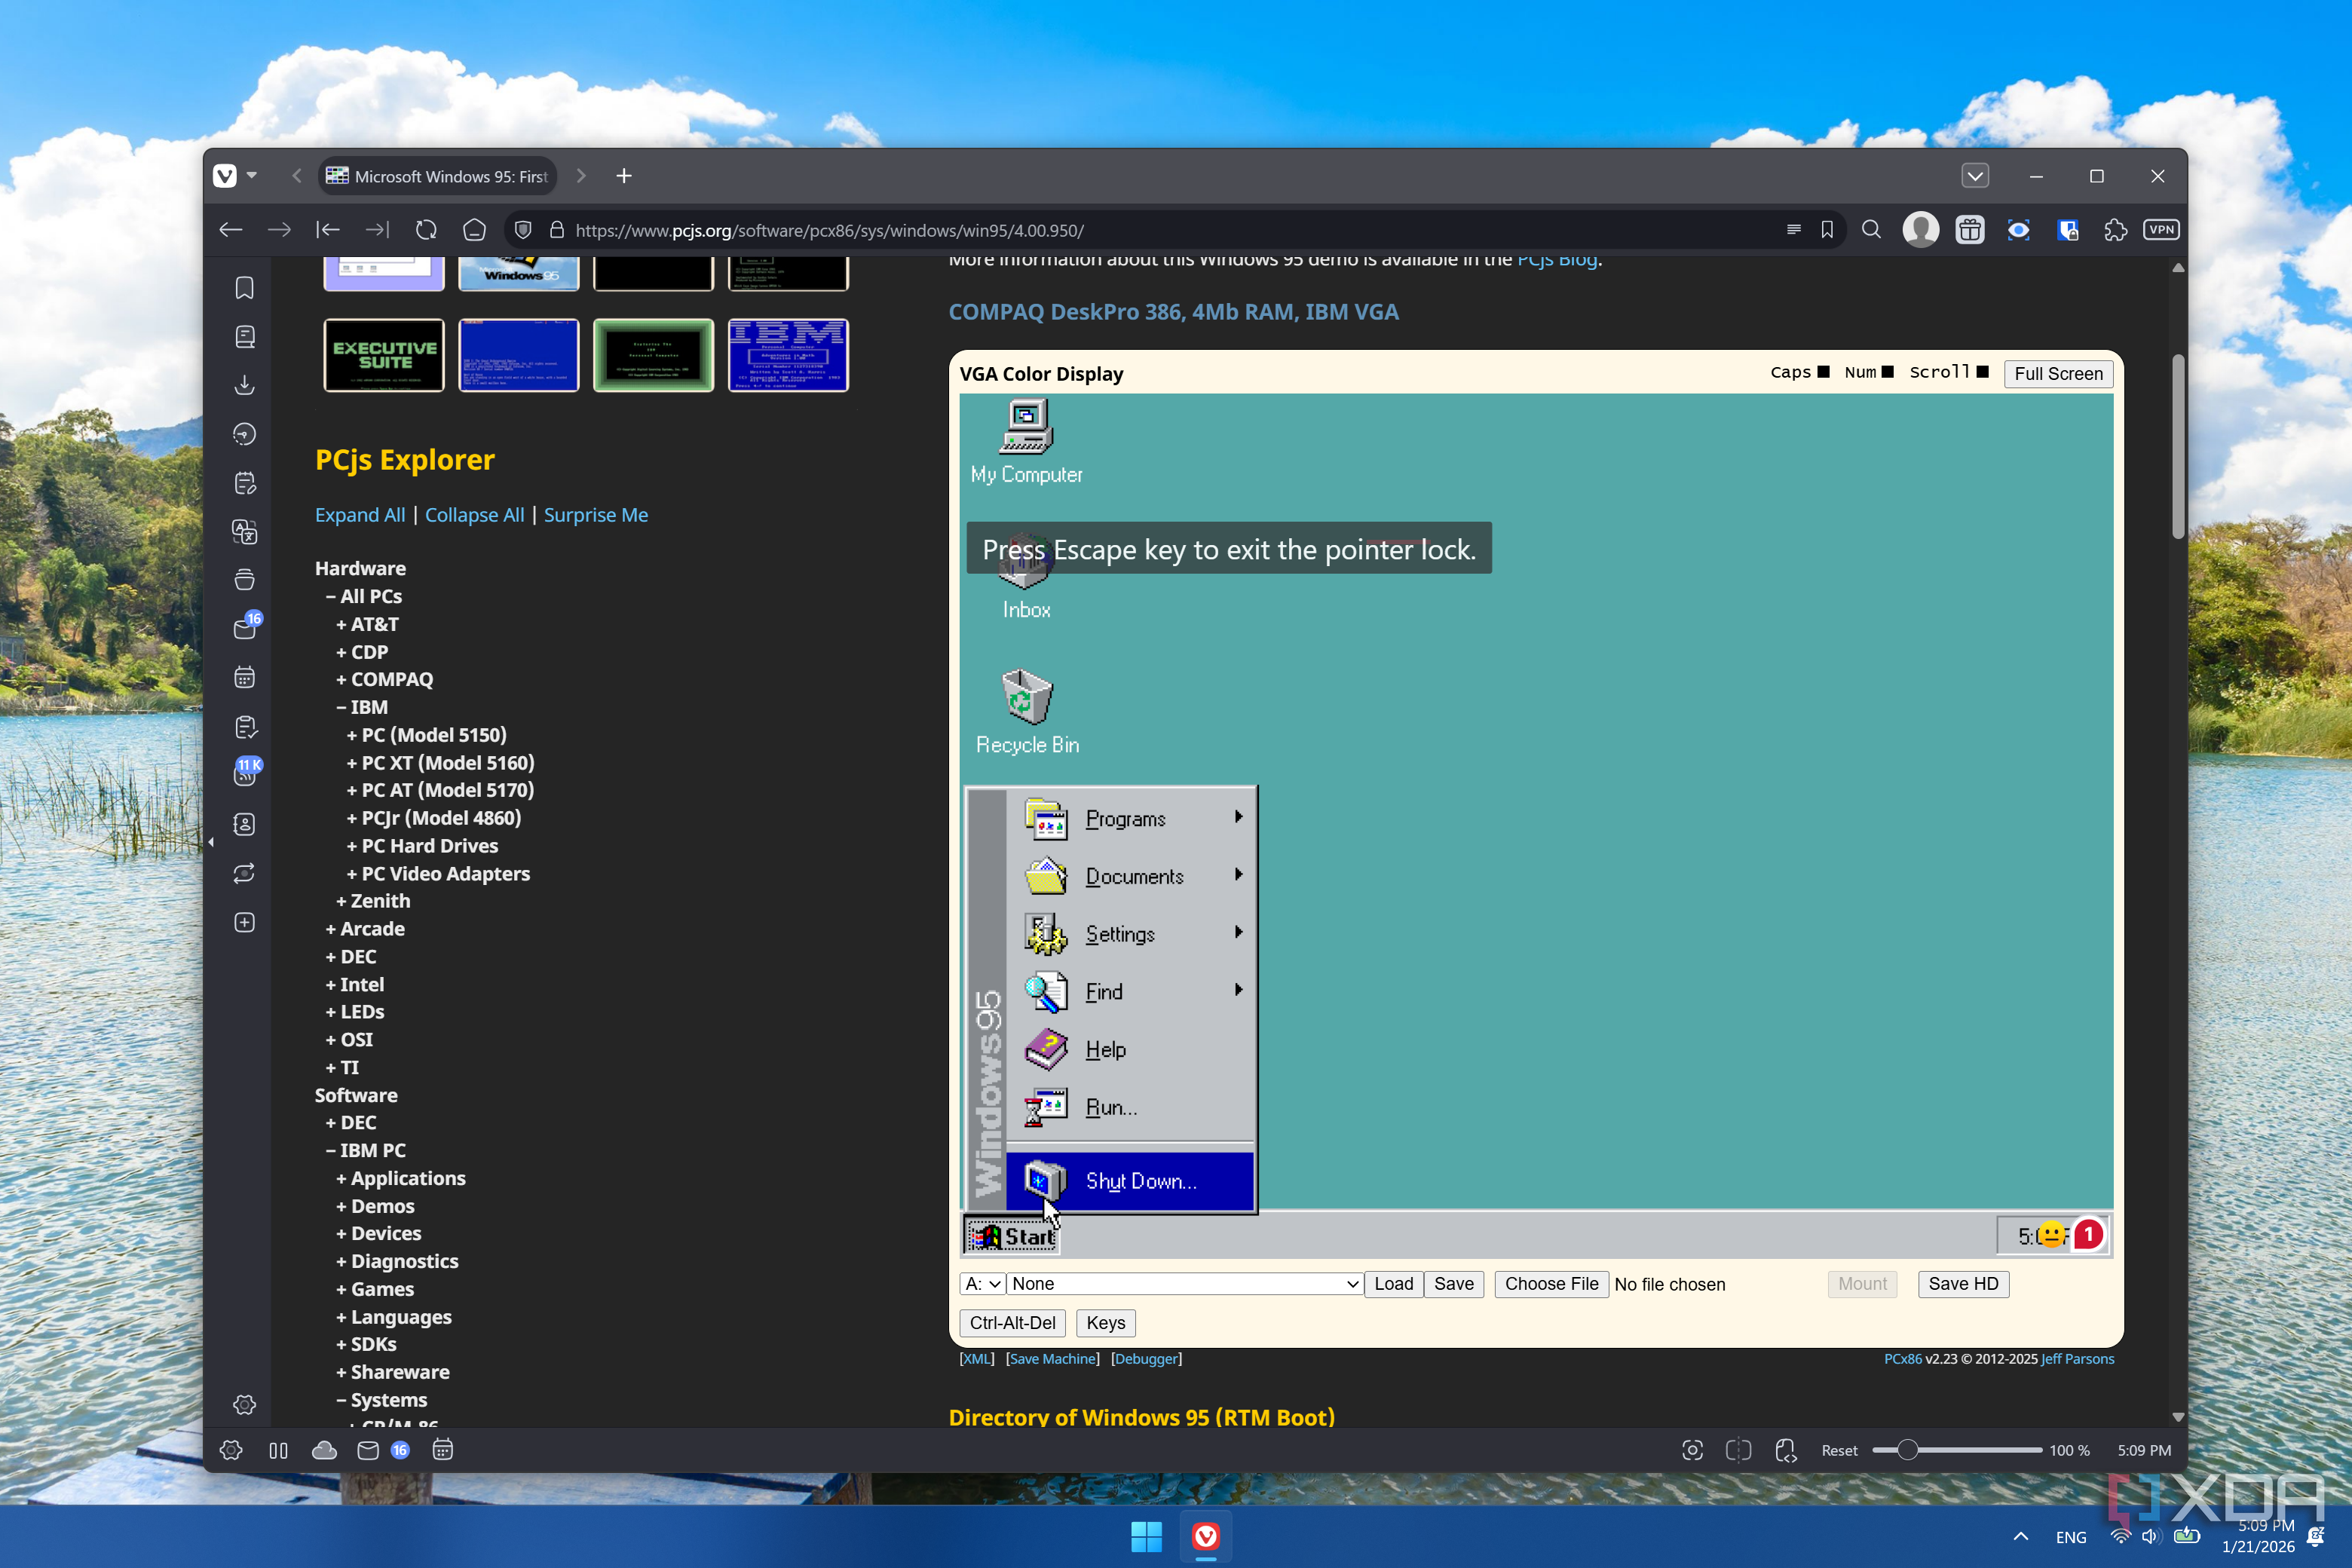Open the A: drive selector dropdown
The height and width of the screenshot is (1568, 2352).
point(982,1284)
